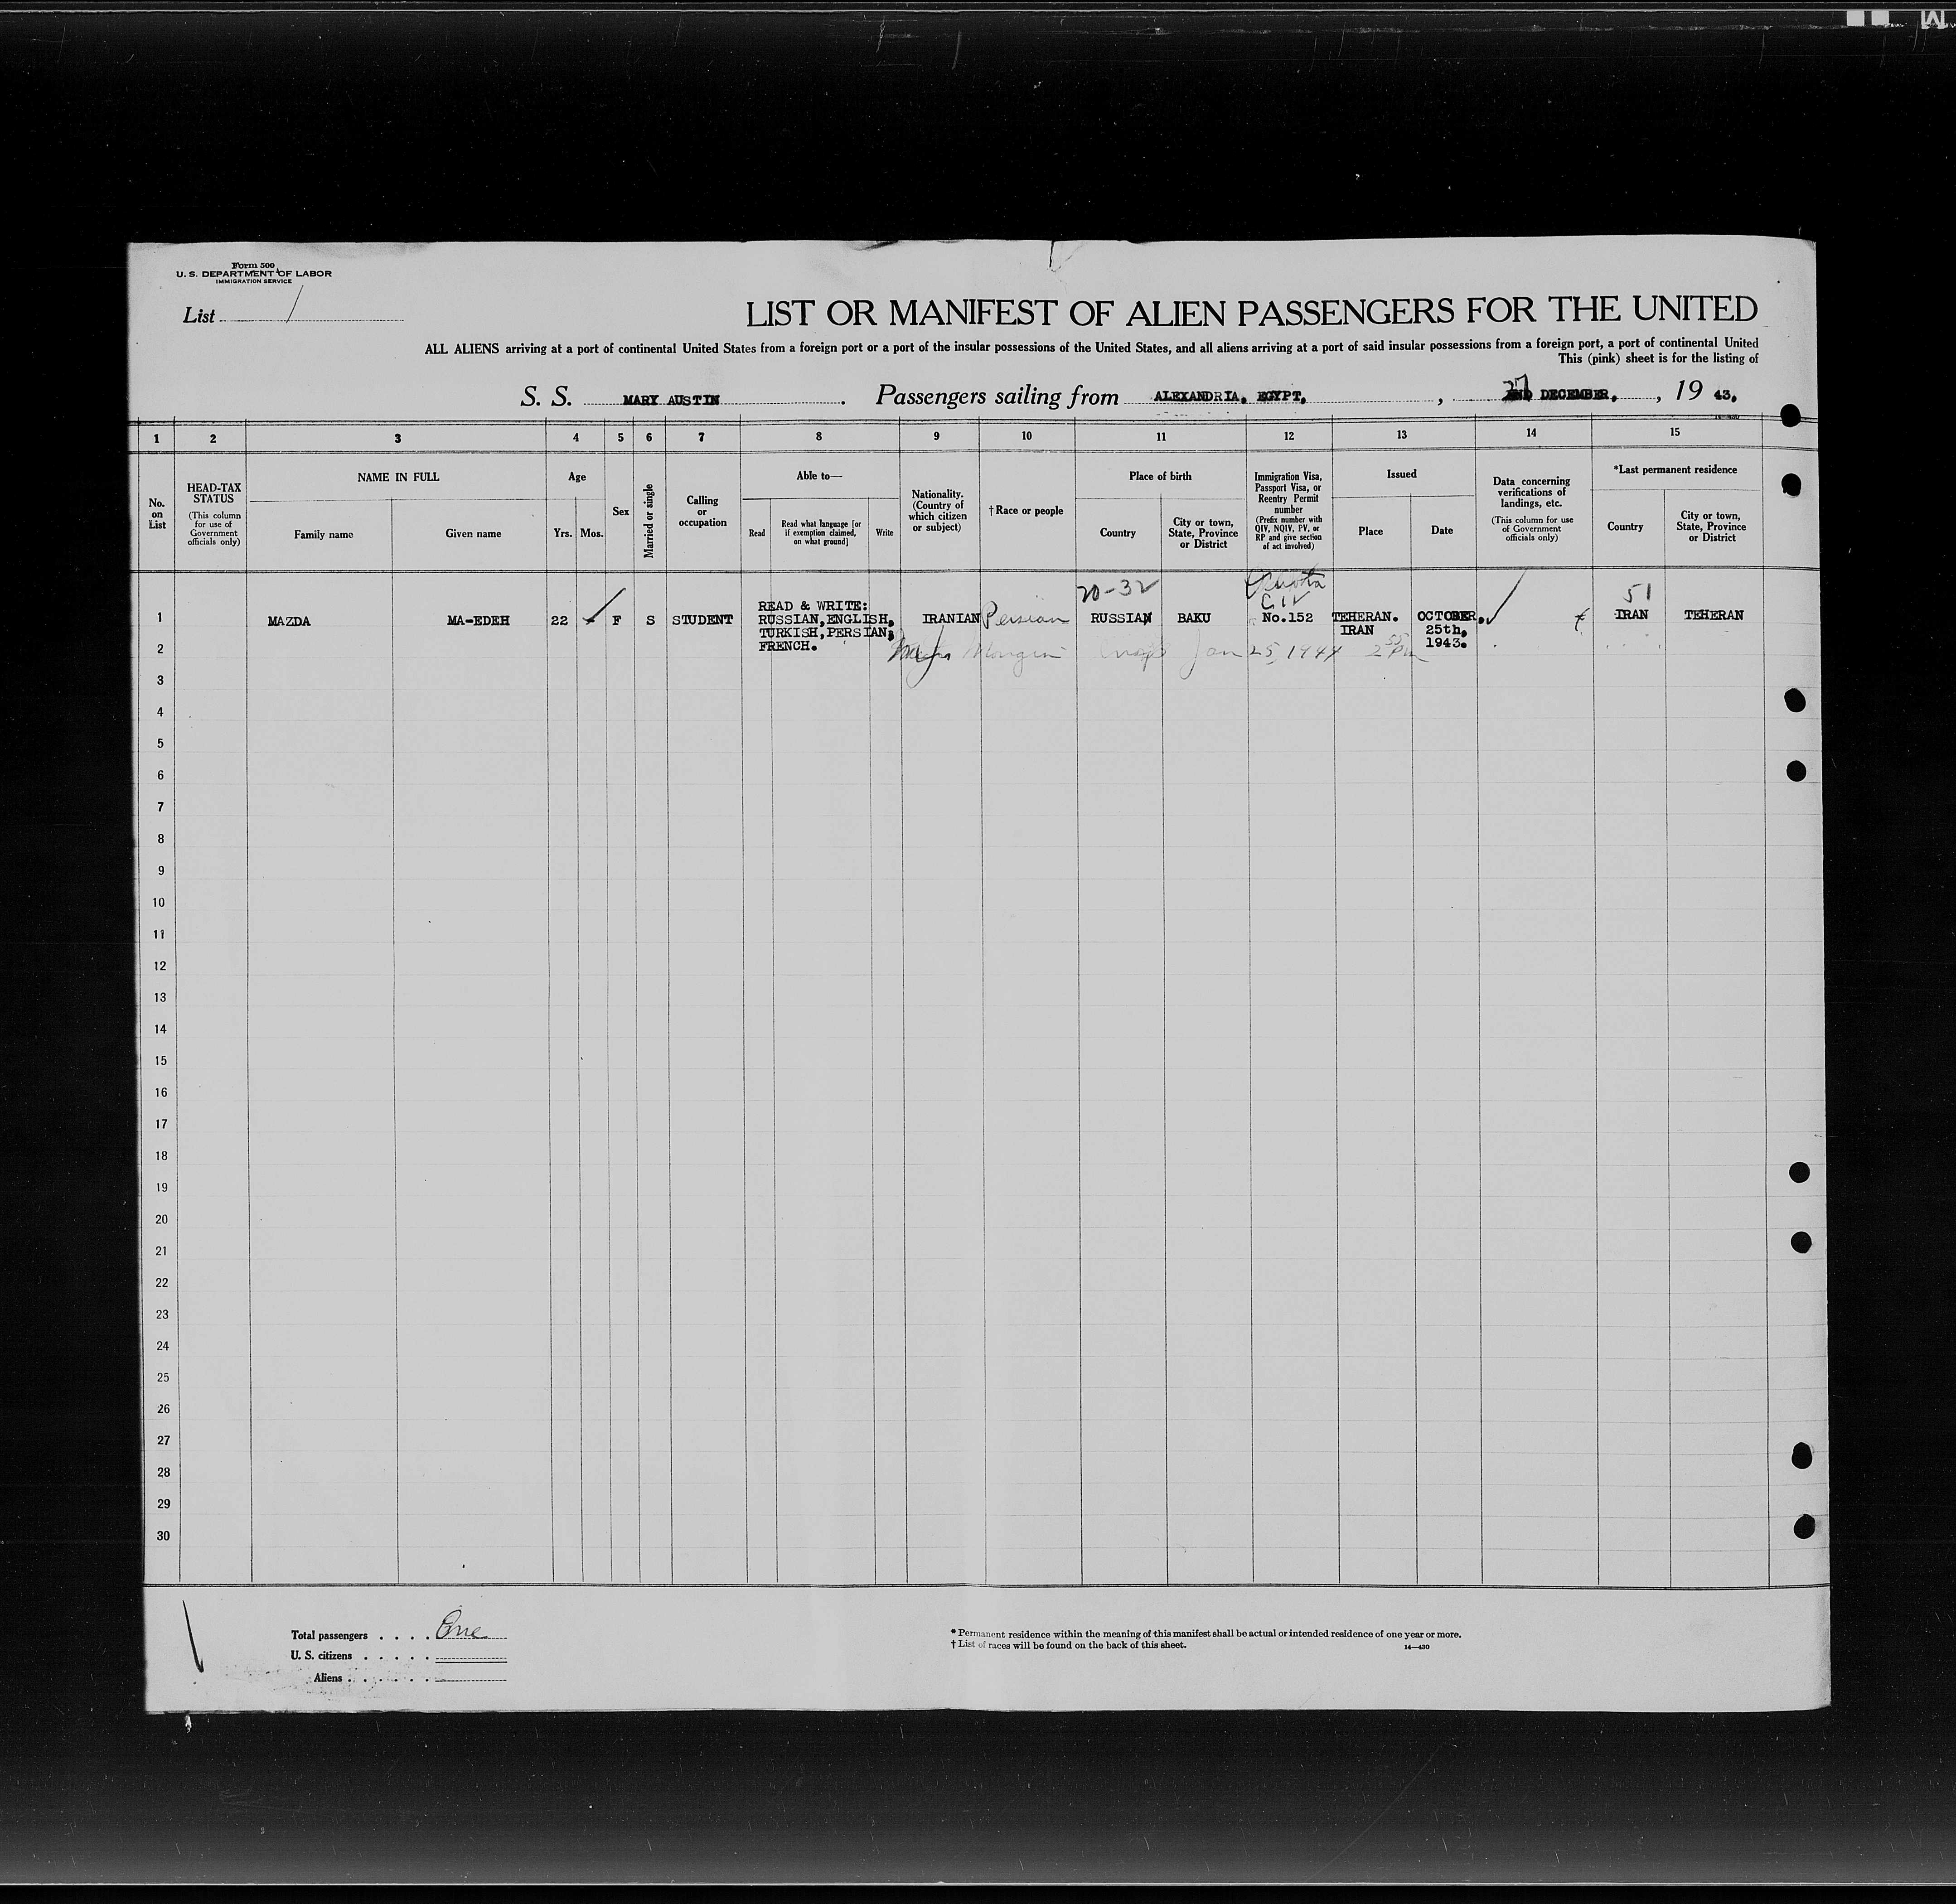Click the given name MA-EDEH entry

point(478,620)
